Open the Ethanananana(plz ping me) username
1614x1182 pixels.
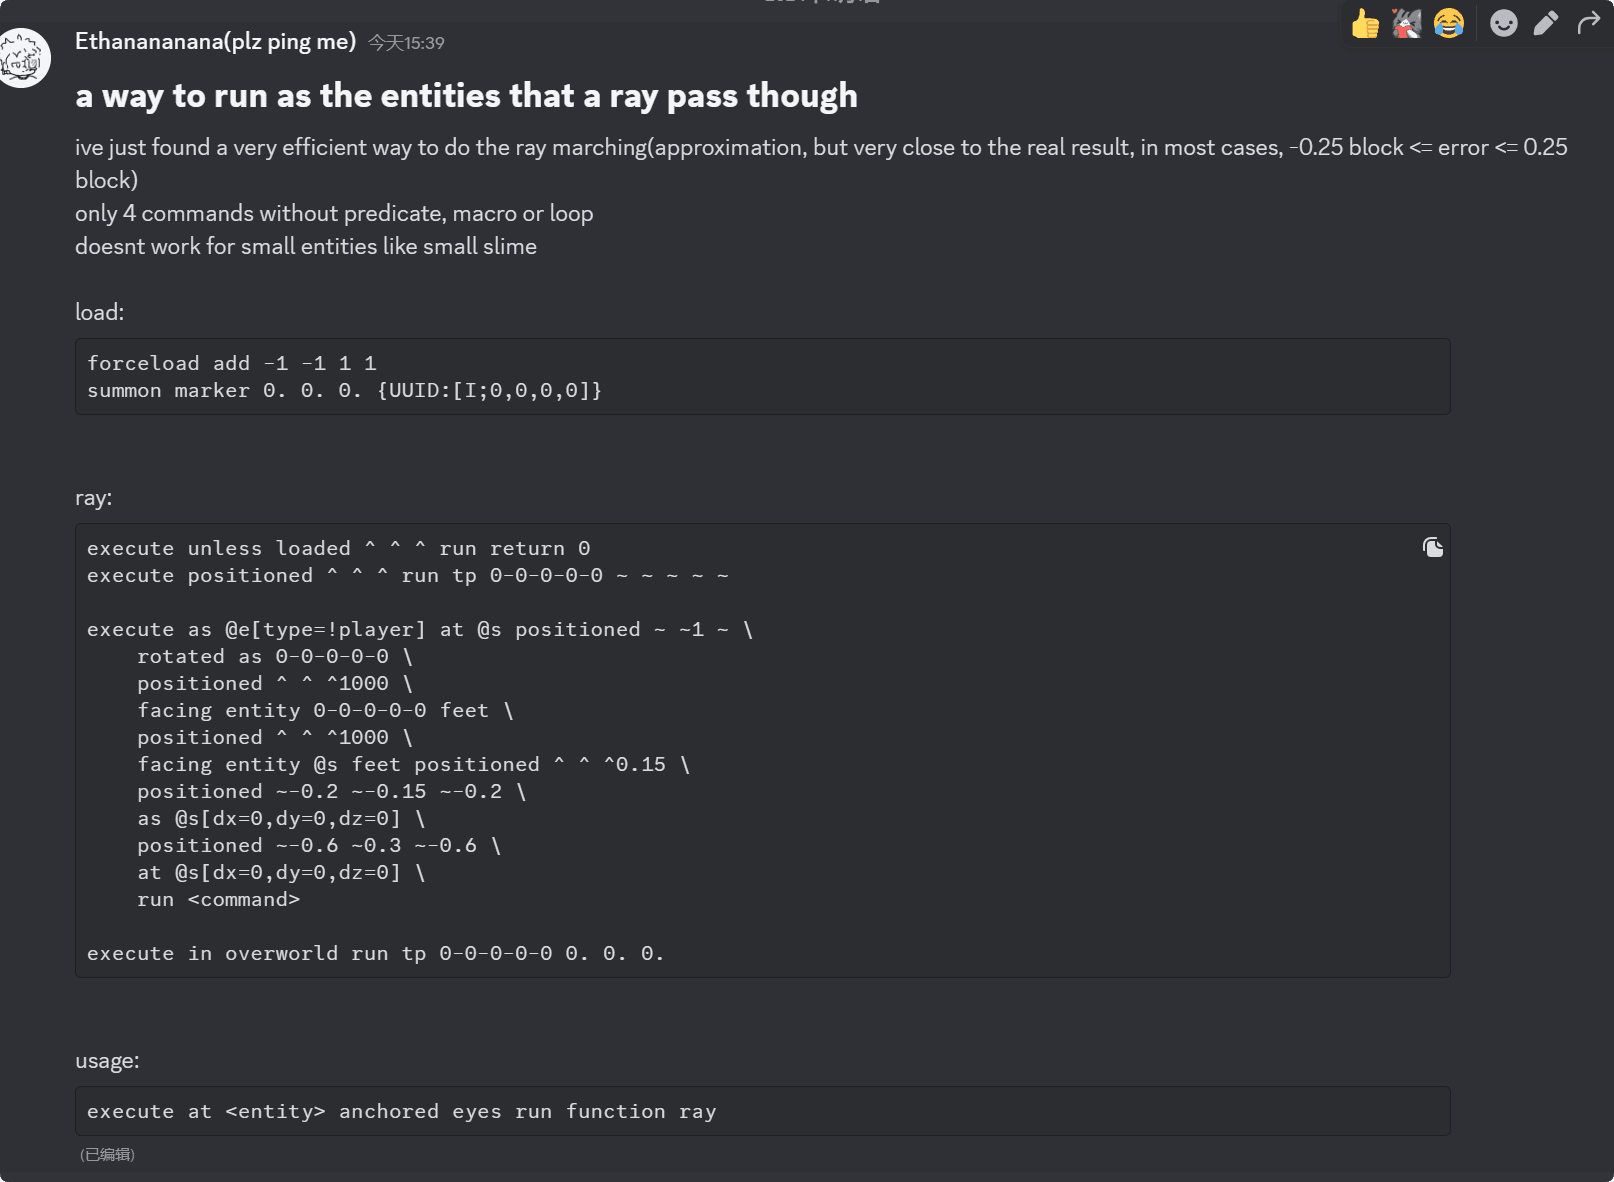pos(215,41)
